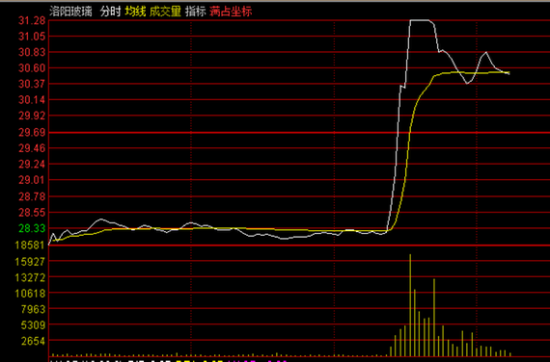Click the yellow average line plateau near 30.60

[x=470, y=73]
